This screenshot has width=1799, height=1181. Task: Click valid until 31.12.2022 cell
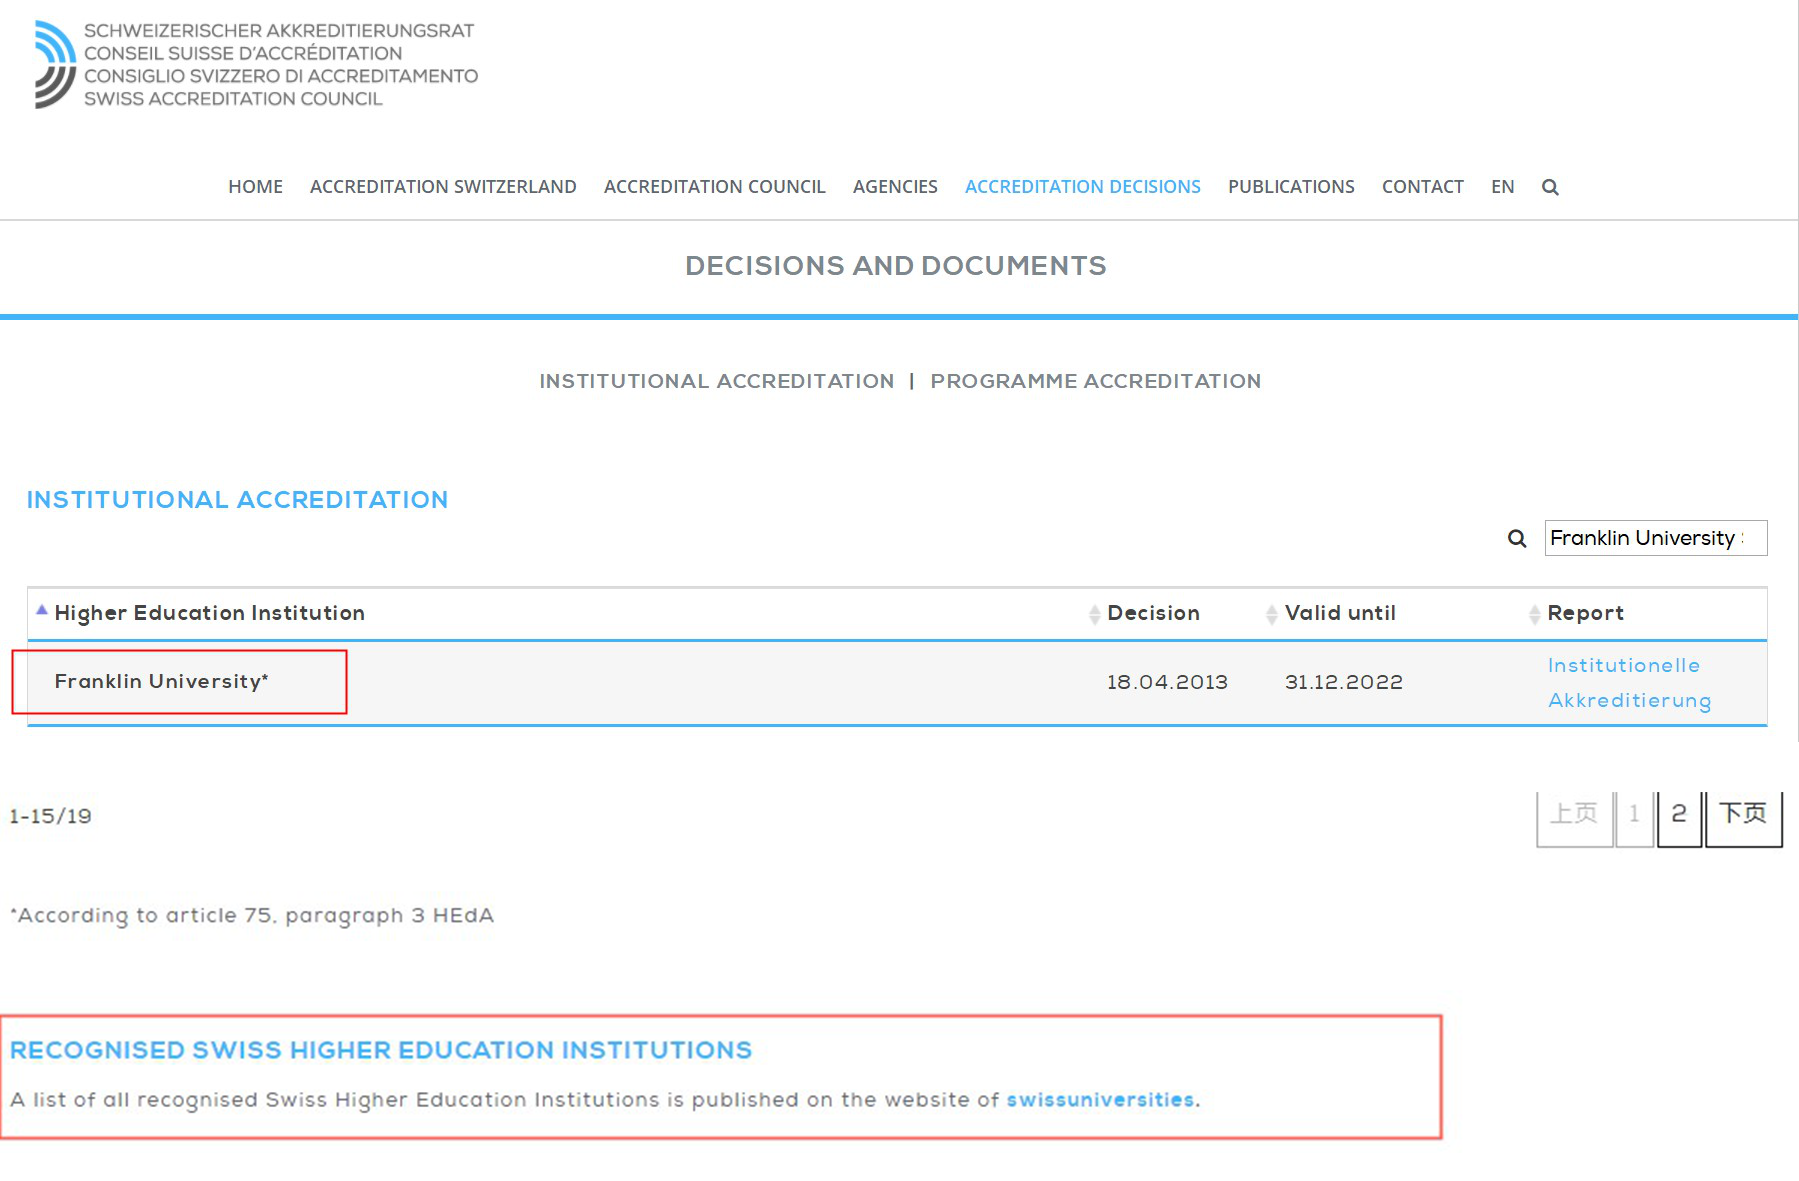click(1344, 682)
